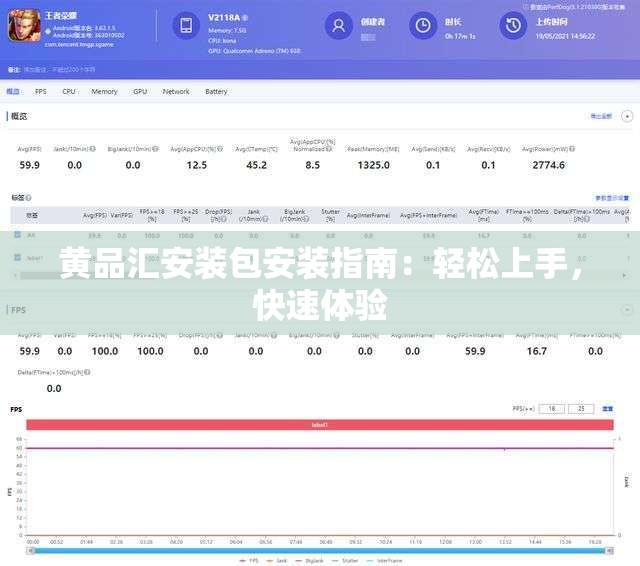Click scroll-right arrow of label table scrollbar
This screenshot has width=640, height=566.
click(x=624, y=276)
